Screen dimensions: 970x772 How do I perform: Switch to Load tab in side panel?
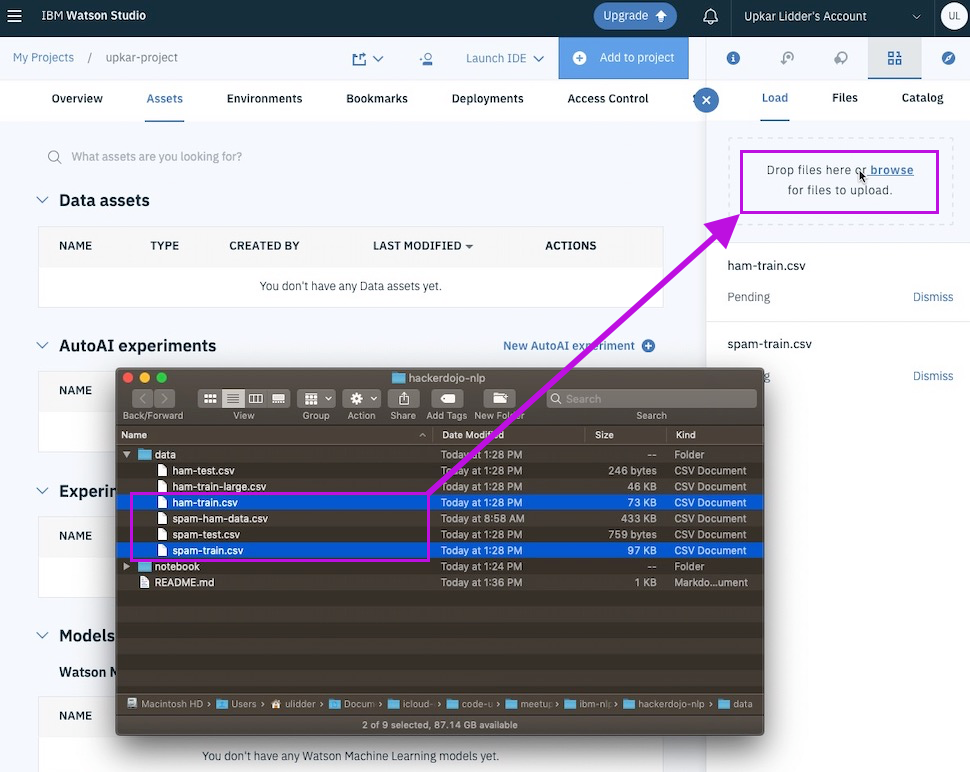click(775, 98)
